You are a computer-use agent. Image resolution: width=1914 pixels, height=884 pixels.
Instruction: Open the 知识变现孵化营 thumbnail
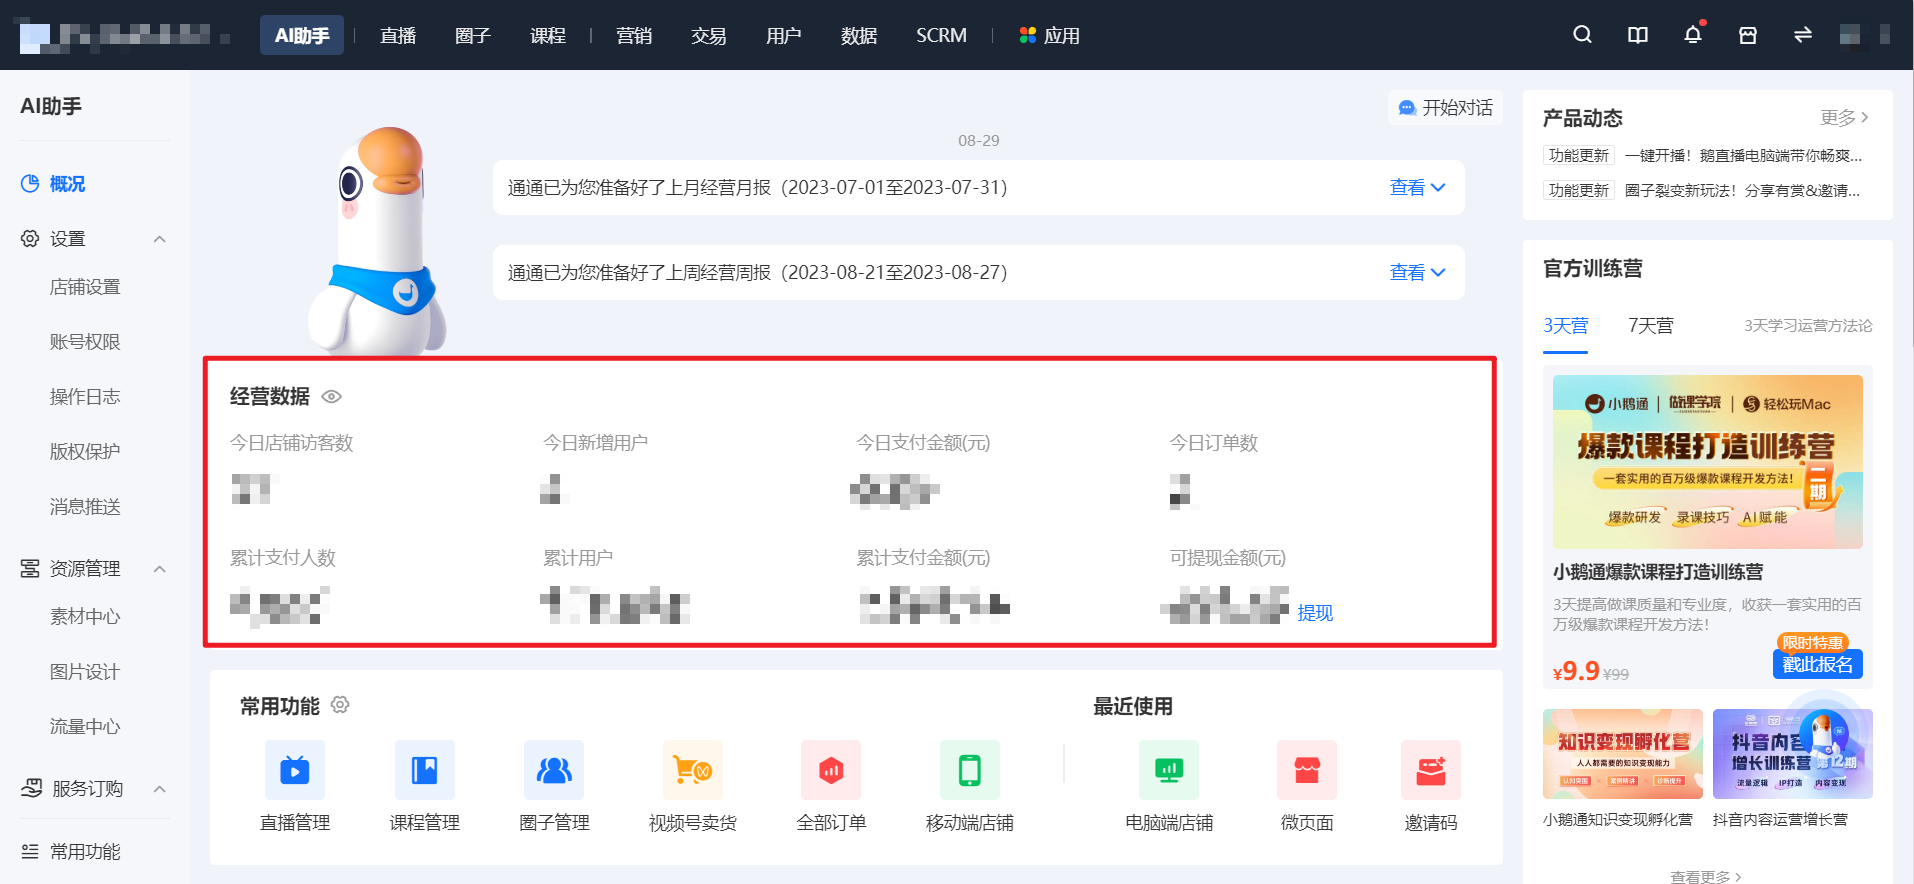[x=1622, y=754]
